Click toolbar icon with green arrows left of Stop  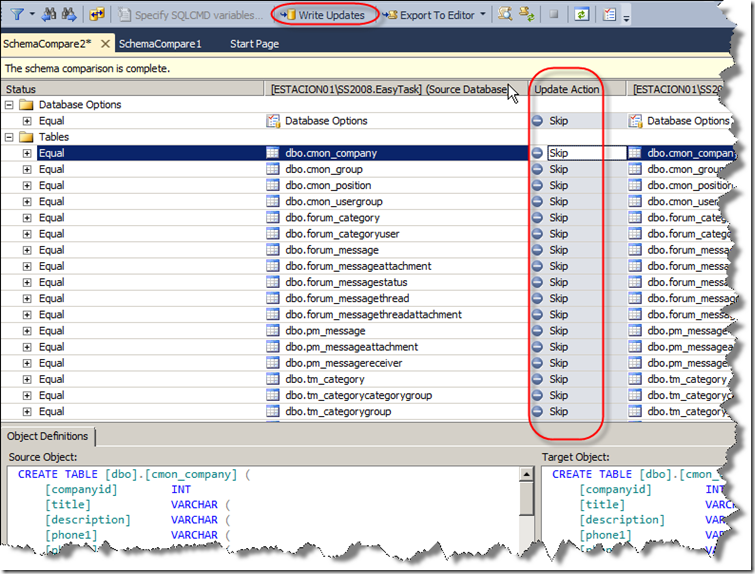527,14
